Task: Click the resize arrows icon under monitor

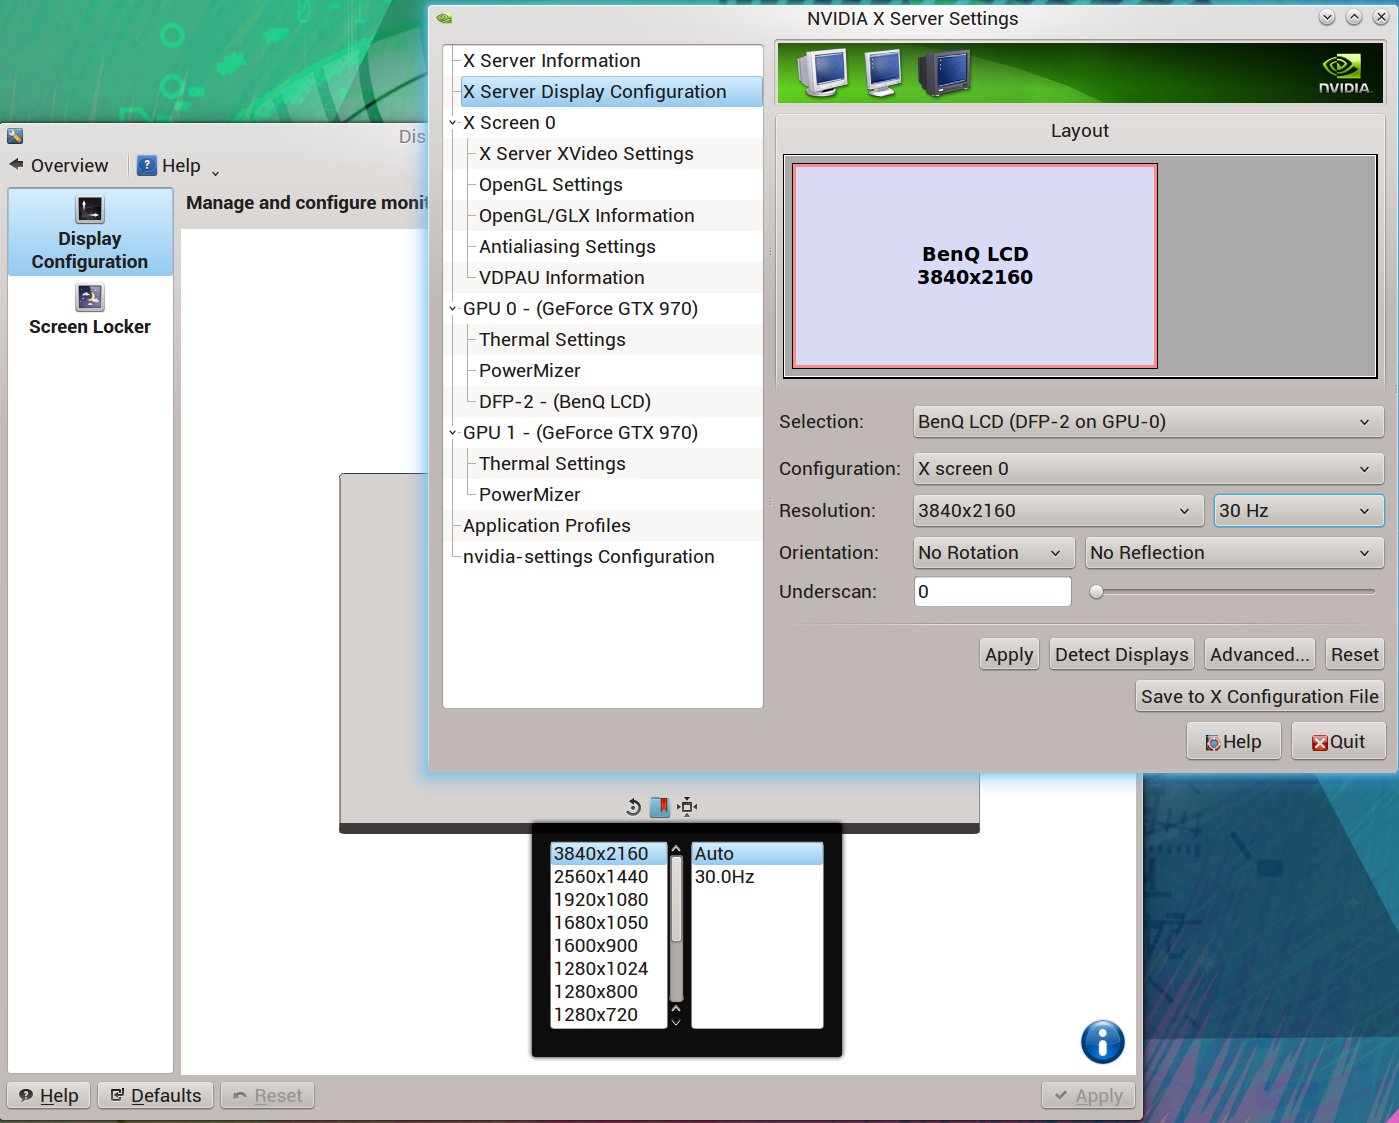Action: 687,807
